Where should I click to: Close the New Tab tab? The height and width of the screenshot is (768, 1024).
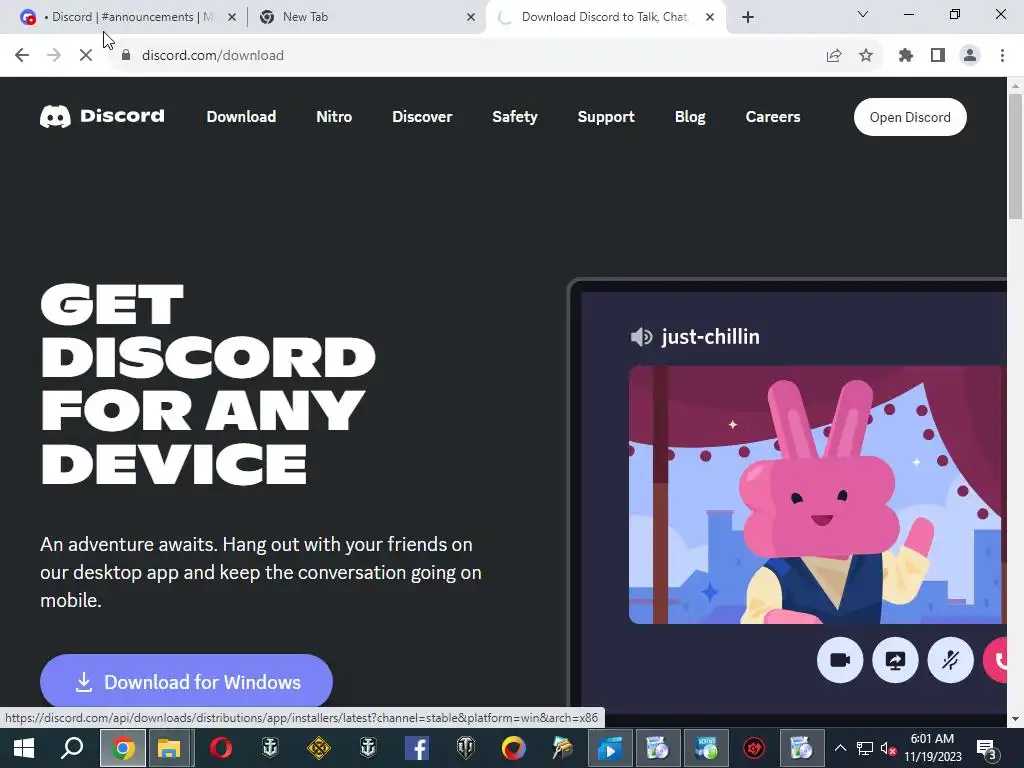click(471, 17)
